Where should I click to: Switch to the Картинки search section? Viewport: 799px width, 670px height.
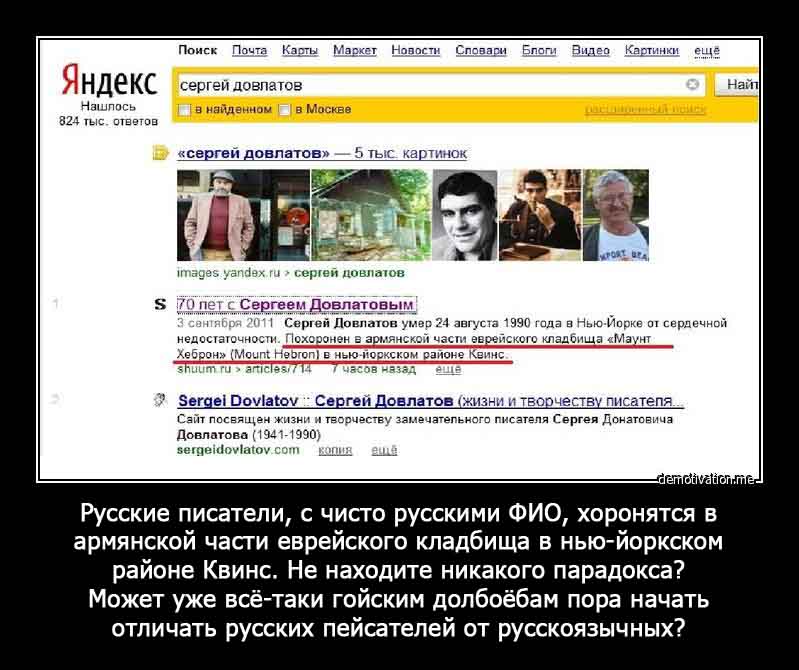[651, 50]
